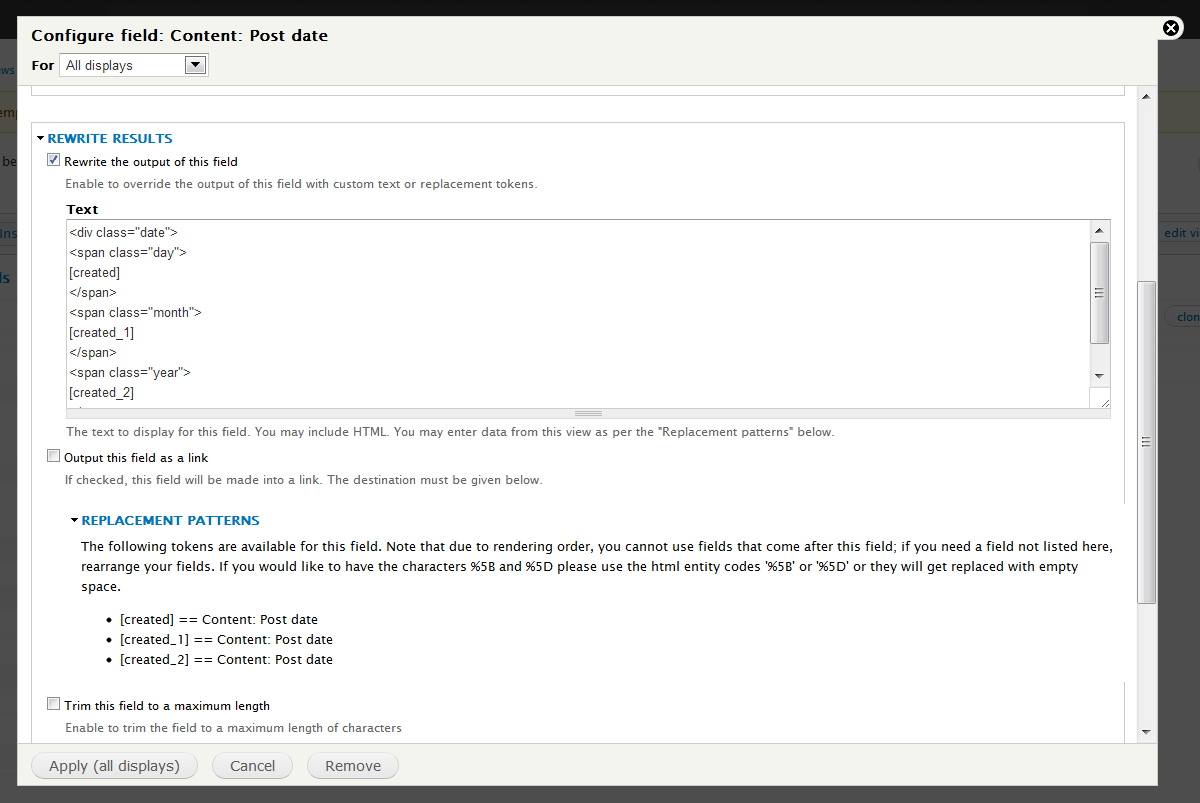The width and height of the screenshot is (1200, 803).
Task: Click the [created_2] == Content: Post date token
Action: 226,660
